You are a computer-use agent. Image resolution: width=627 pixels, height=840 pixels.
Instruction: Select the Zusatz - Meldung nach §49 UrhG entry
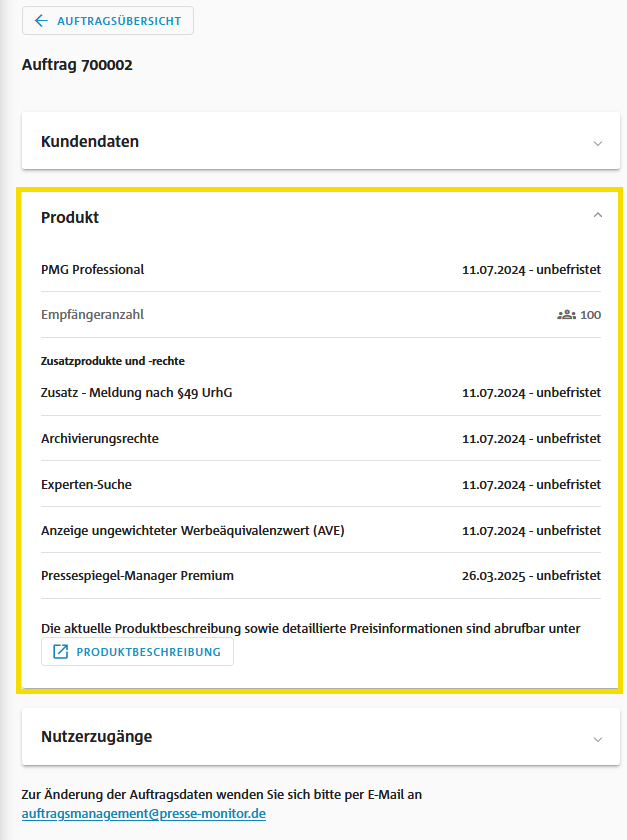pyautogui.click(x=137, y=392)
